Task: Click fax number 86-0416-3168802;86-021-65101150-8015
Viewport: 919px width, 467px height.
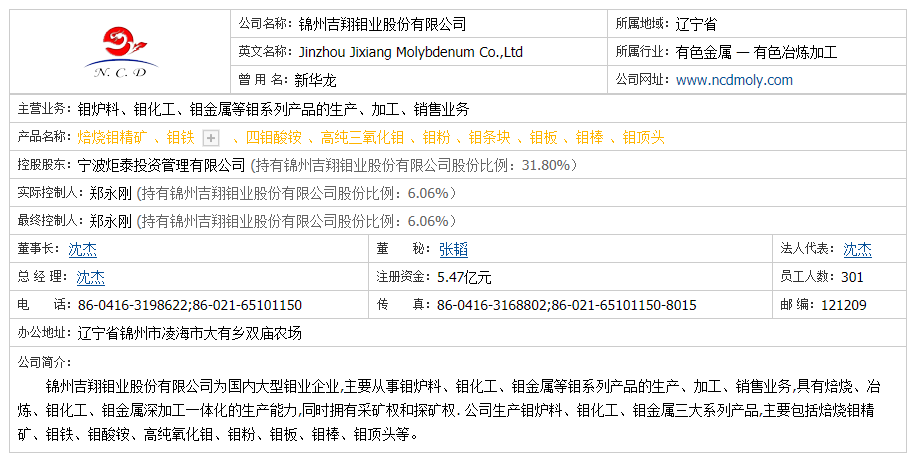Action: coord(567,305)
